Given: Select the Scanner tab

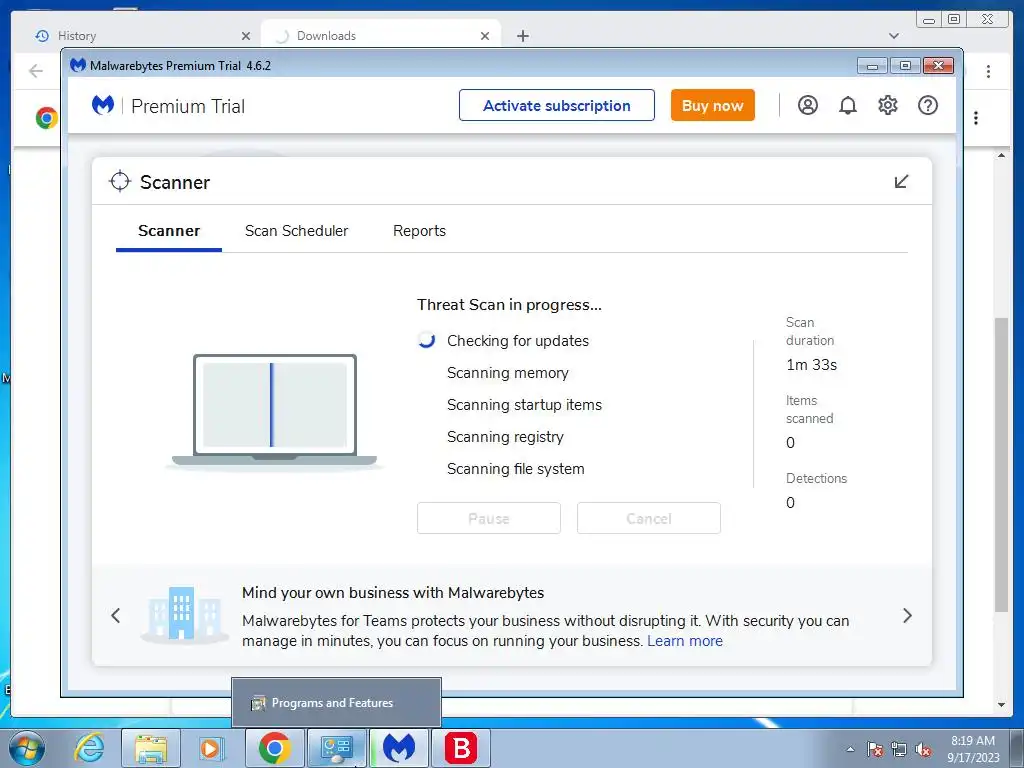Looking at the screenshot, I should [x=168, y=231].
